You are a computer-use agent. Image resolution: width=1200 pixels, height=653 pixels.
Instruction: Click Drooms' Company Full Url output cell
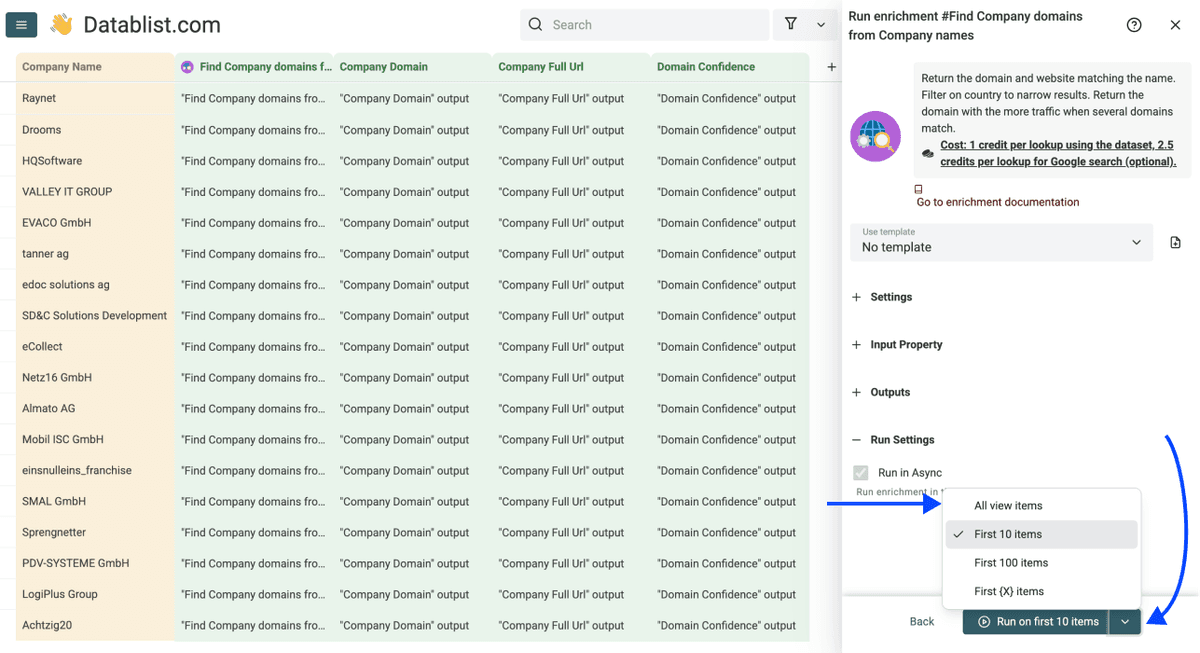[x=571, y=130]
